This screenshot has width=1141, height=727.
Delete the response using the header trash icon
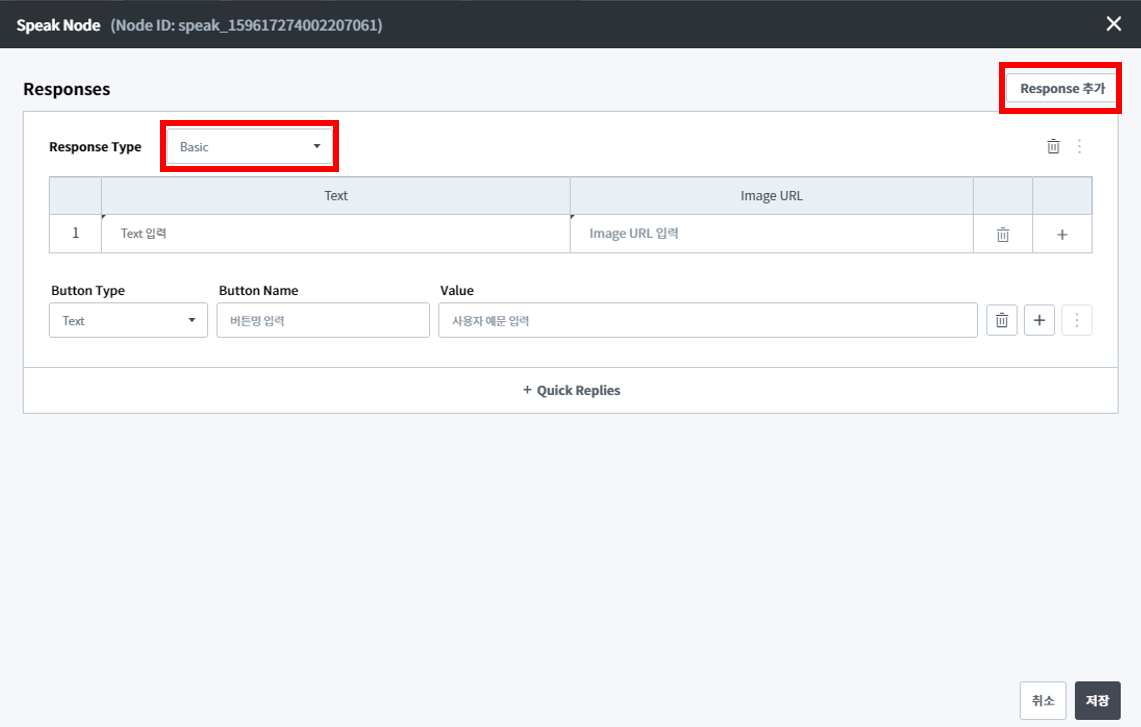coord(1053,147)
